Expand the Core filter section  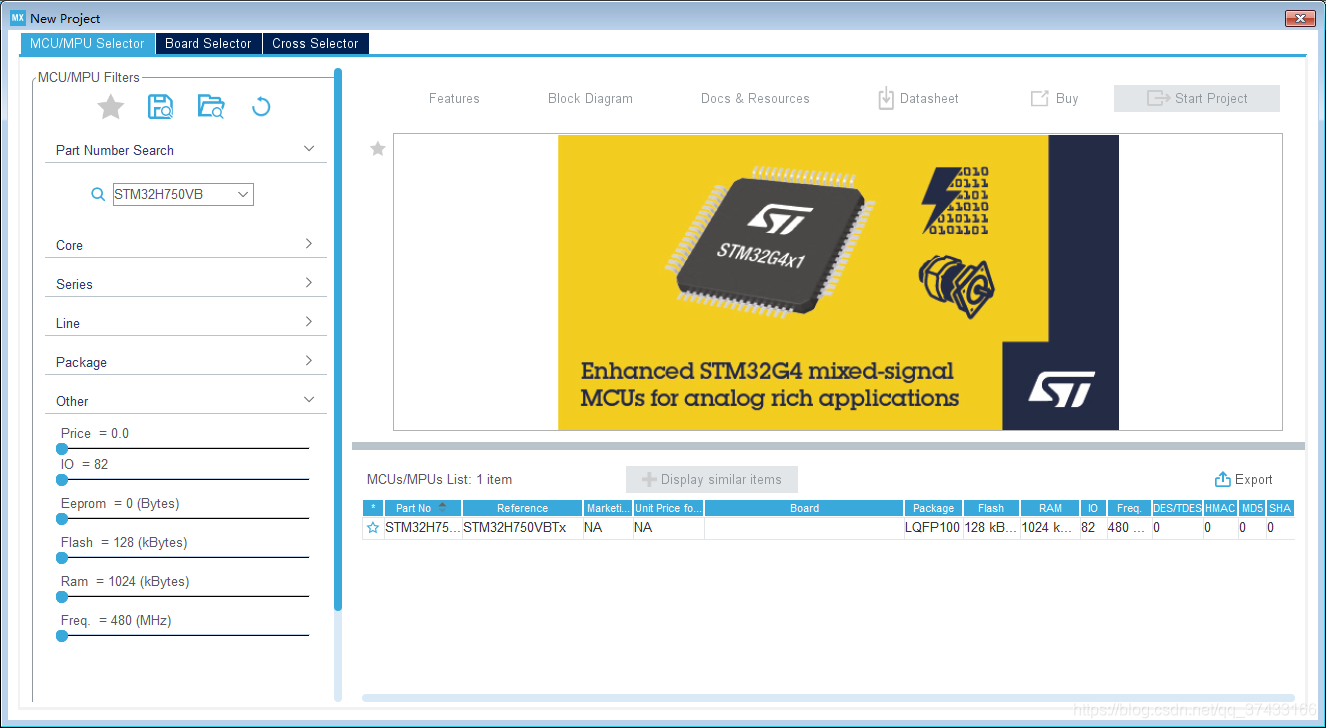tap(185, 244)
